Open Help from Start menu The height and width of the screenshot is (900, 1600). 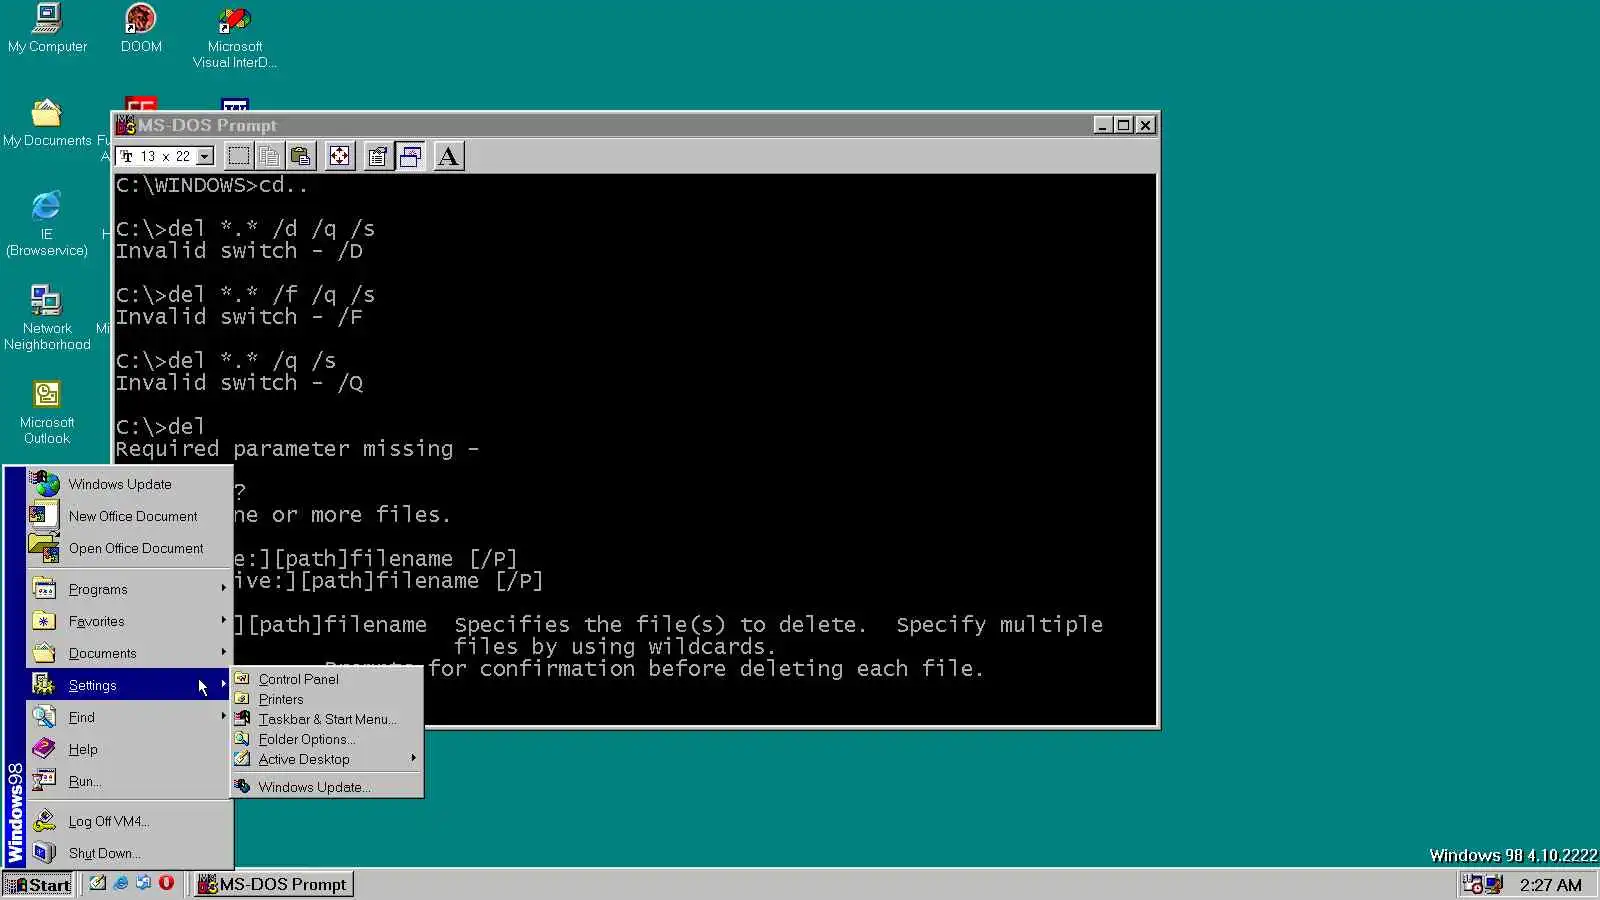click(x=129, y=749)
